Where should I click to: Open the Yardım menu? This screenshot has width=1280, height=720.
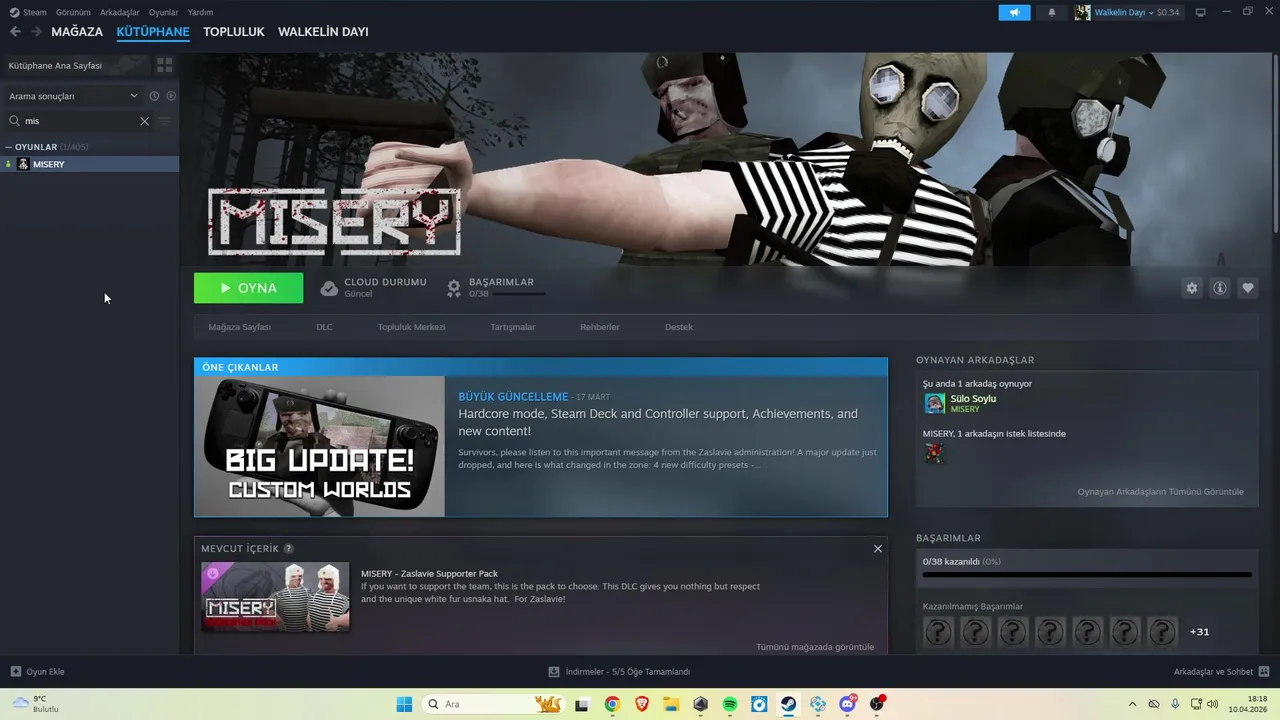(x=200, y=12)
